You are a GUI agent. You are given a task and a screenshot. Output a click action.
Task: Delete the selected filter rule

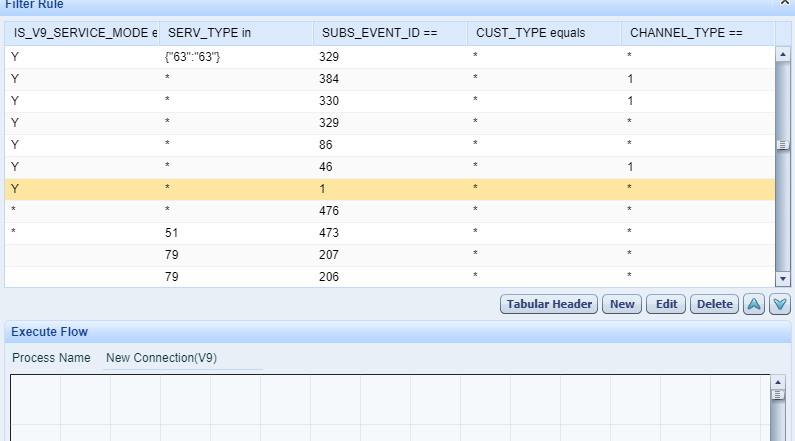[x=714, y=304]
